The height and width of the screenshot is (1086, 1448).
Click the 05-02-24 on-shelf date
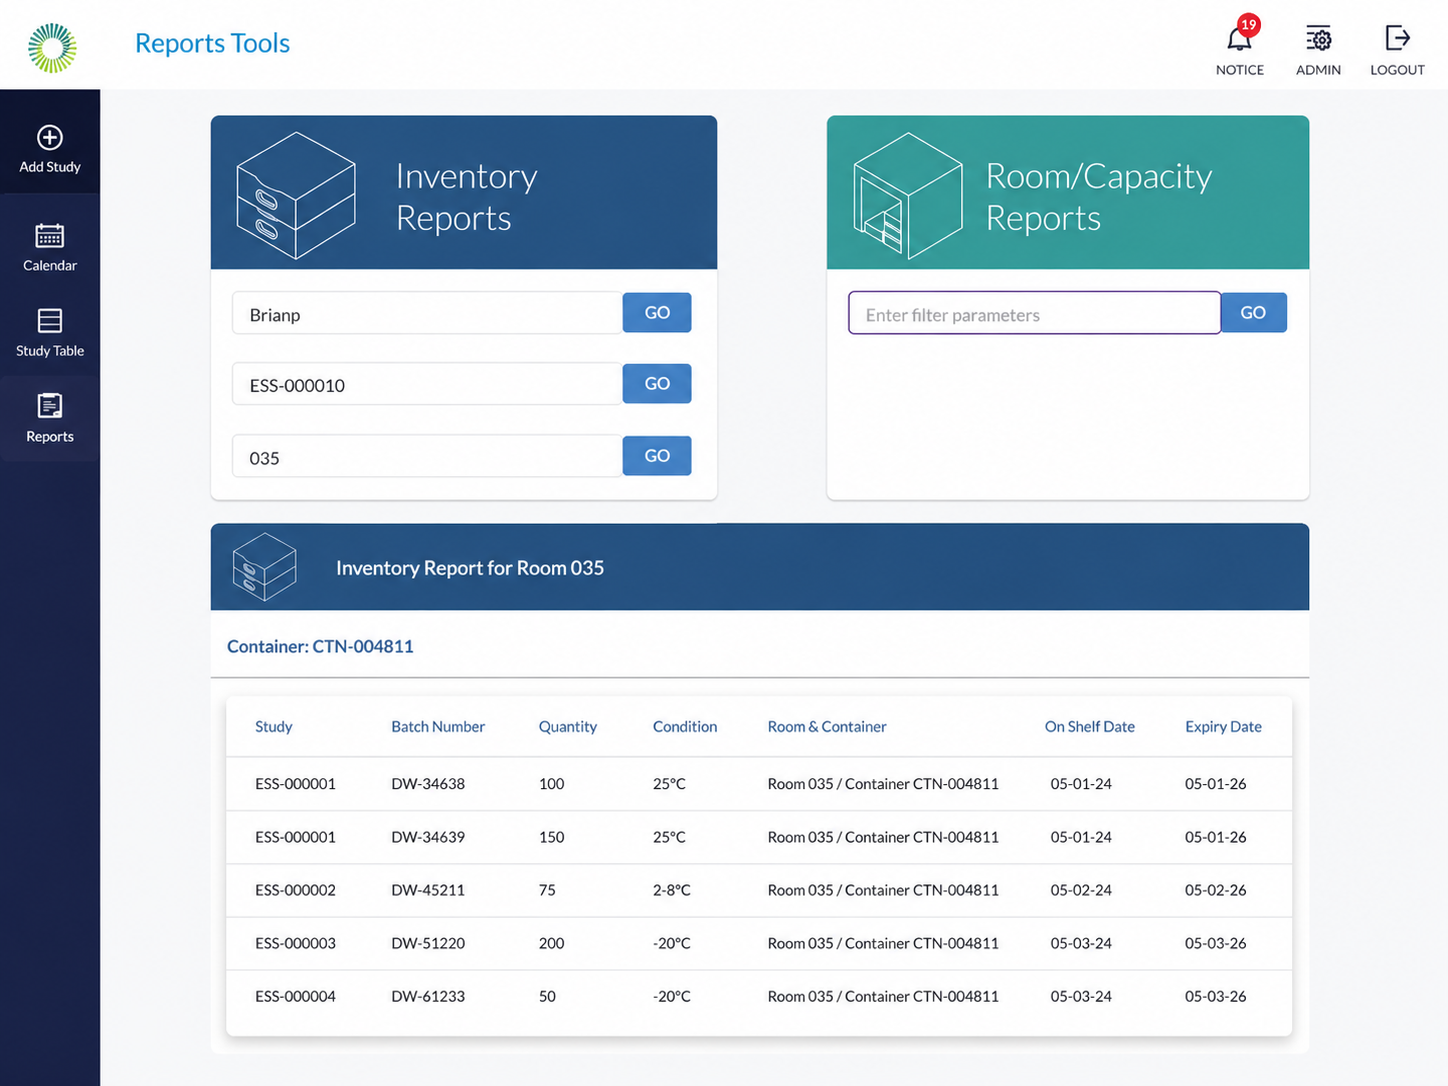[1081, 890]
